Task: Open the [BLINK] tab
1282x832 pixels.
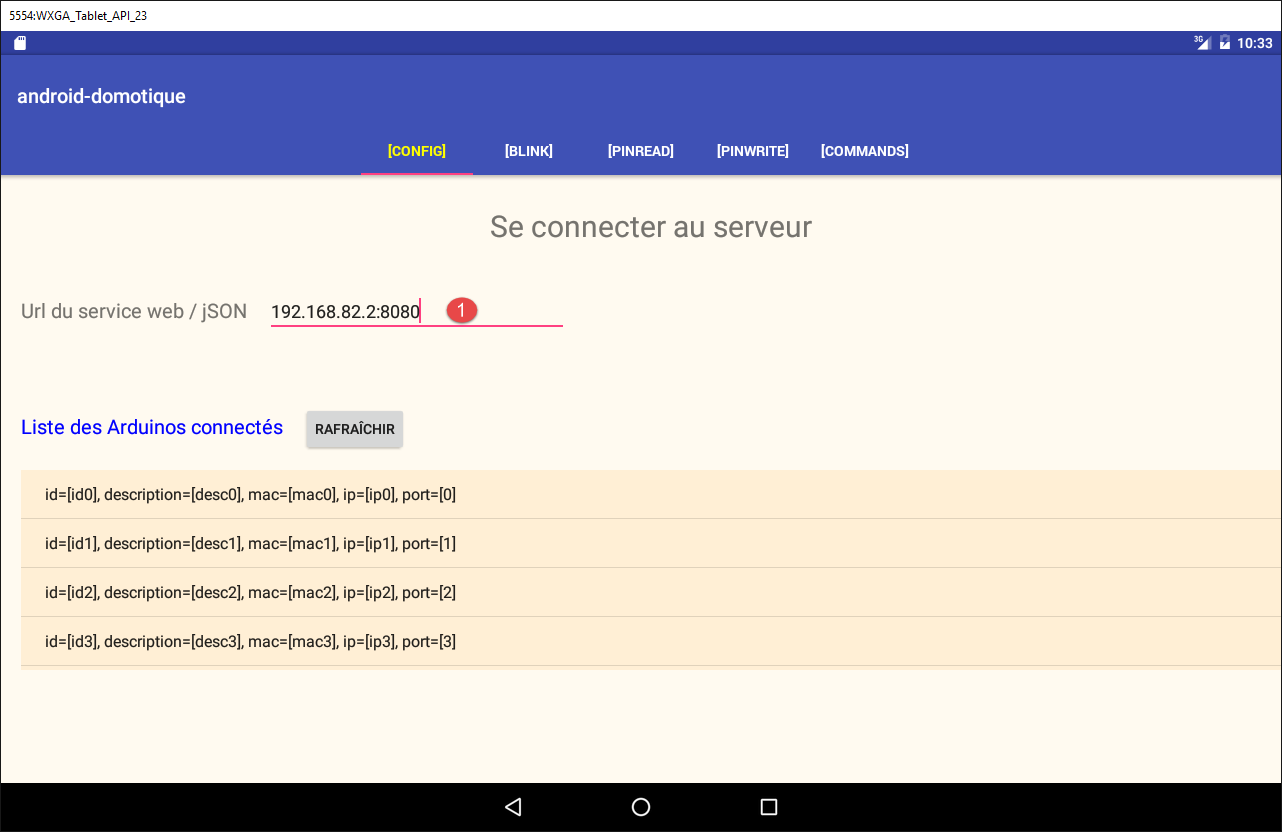Action: point(529,151)
